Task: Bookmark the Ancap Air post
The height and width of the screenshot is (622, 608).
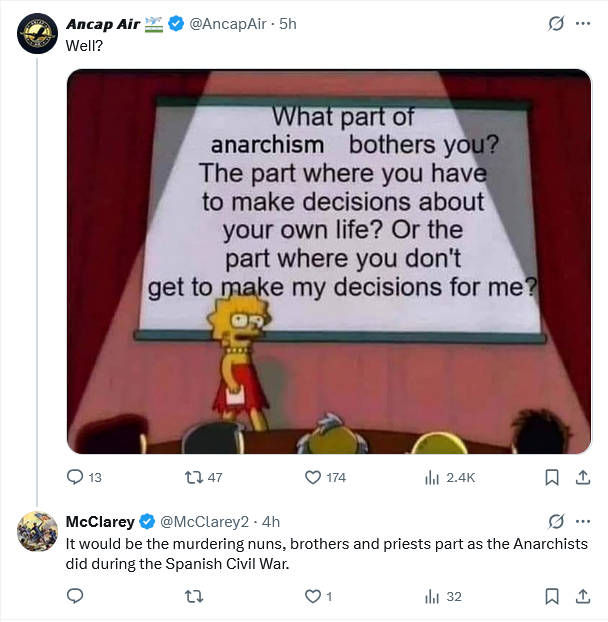Action: coord(551,478)
